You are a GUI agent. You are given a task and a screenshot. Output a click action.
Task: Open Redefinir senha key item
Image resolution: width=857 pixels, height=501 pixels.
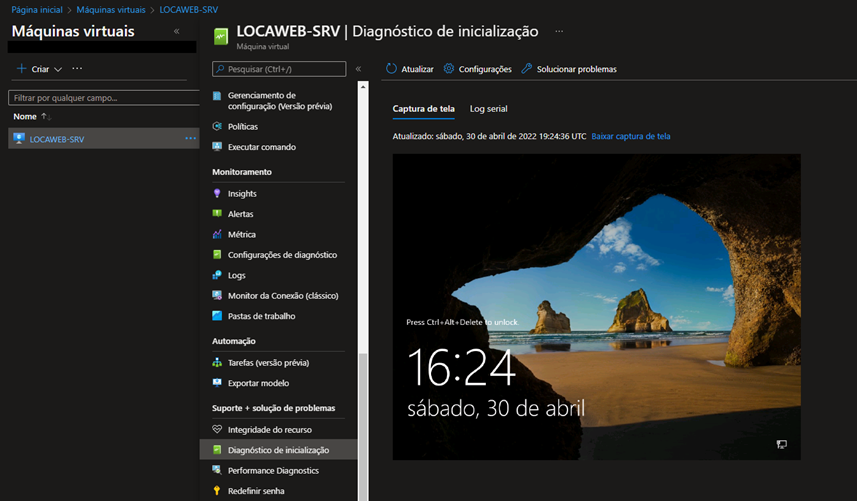tap(255, 491)
